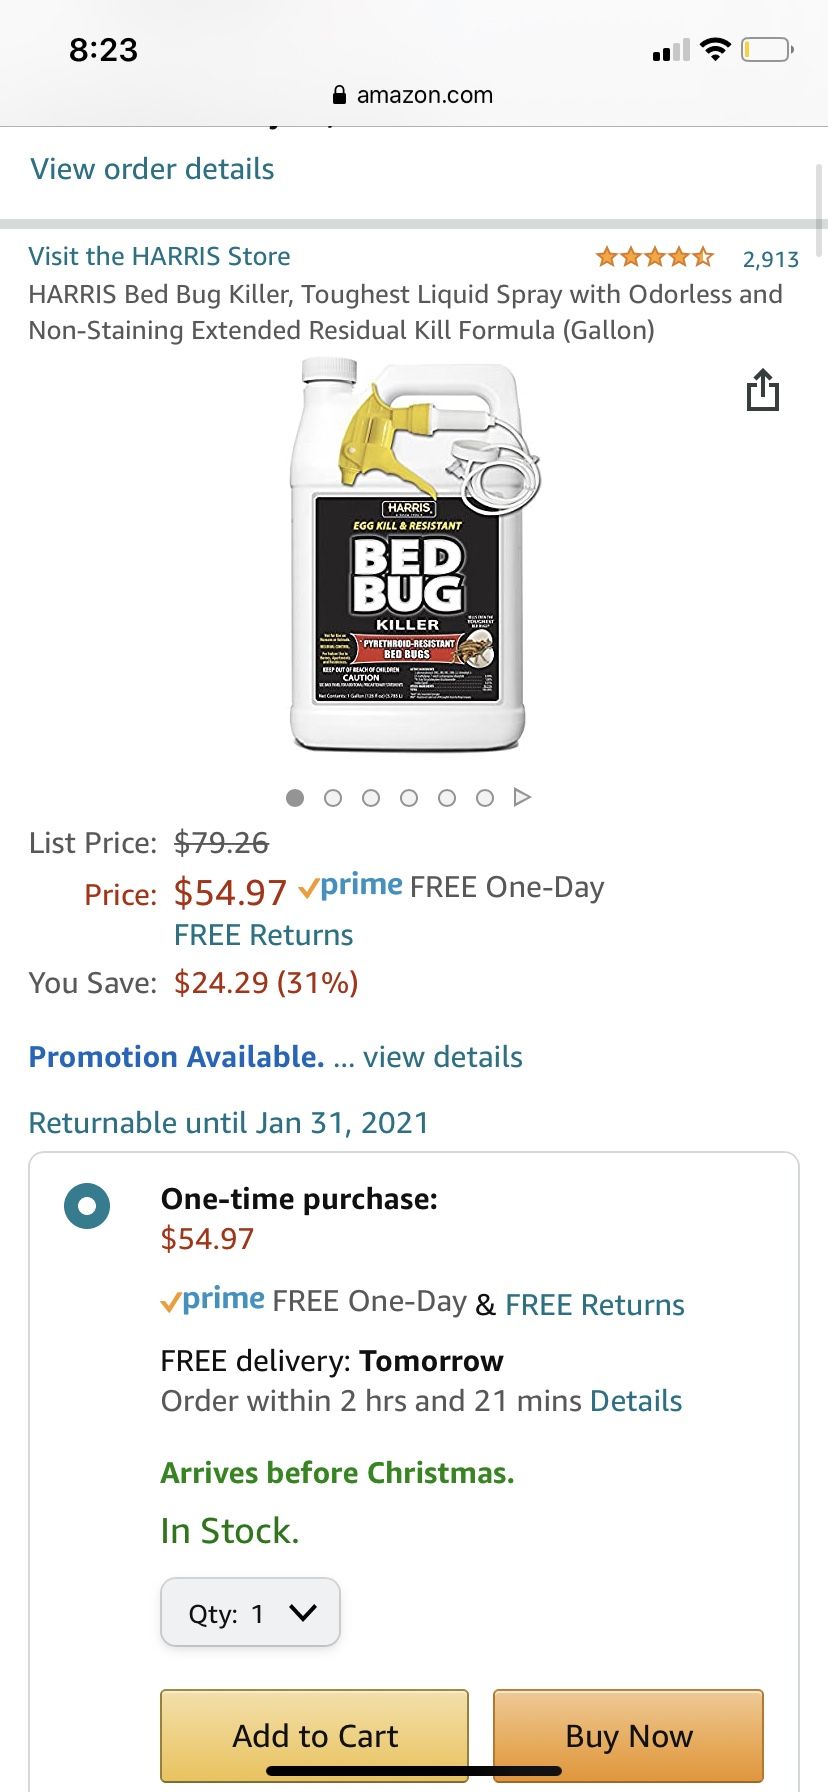Click Add to Cart button
The width and height of the screenshot is (828, 1792).
(x=314, y=1735)
